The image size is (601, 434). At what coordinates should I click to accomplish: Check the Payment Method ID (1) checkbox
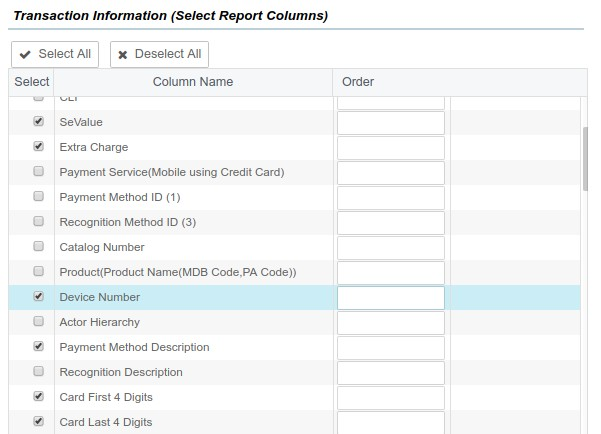click(x=38, y=196)
